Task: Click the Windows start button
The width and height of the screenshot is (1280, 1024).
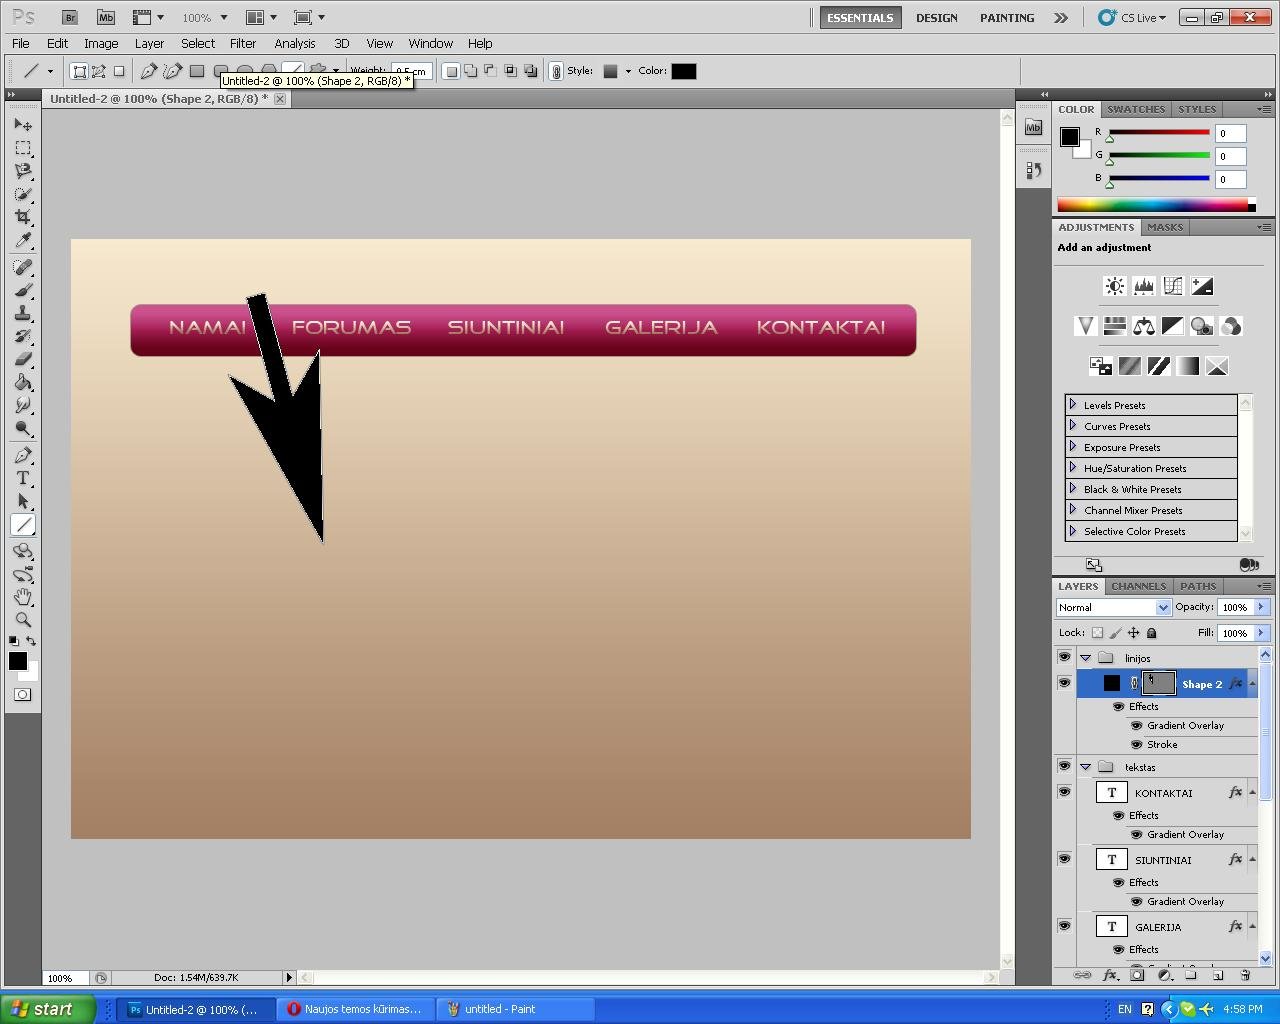Action: [x=48, y=1009]
